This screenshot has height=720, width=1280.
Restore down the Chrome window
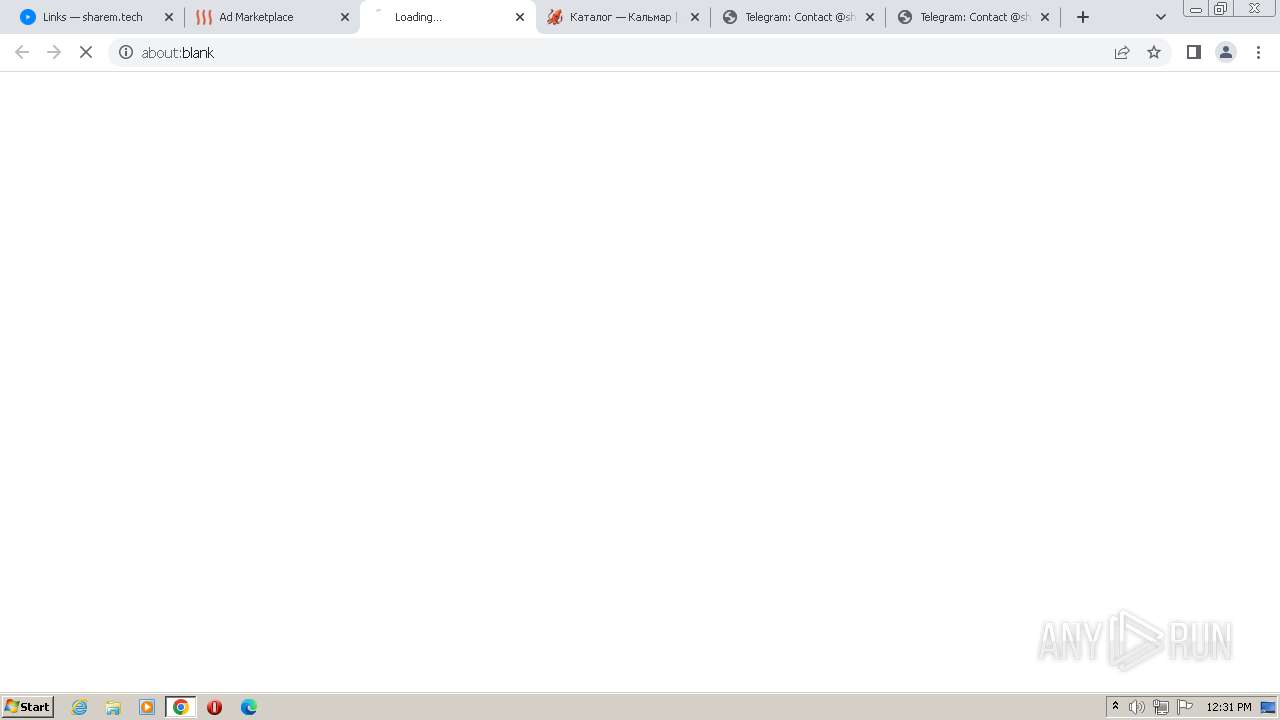[1221, 9]
